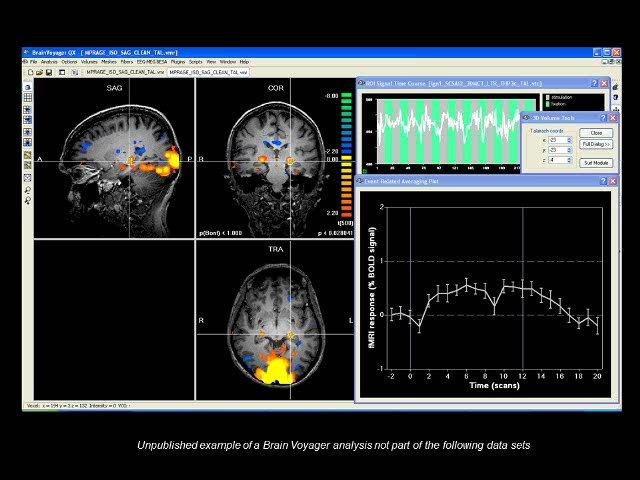Click the top icon in left sidebar

27,87
